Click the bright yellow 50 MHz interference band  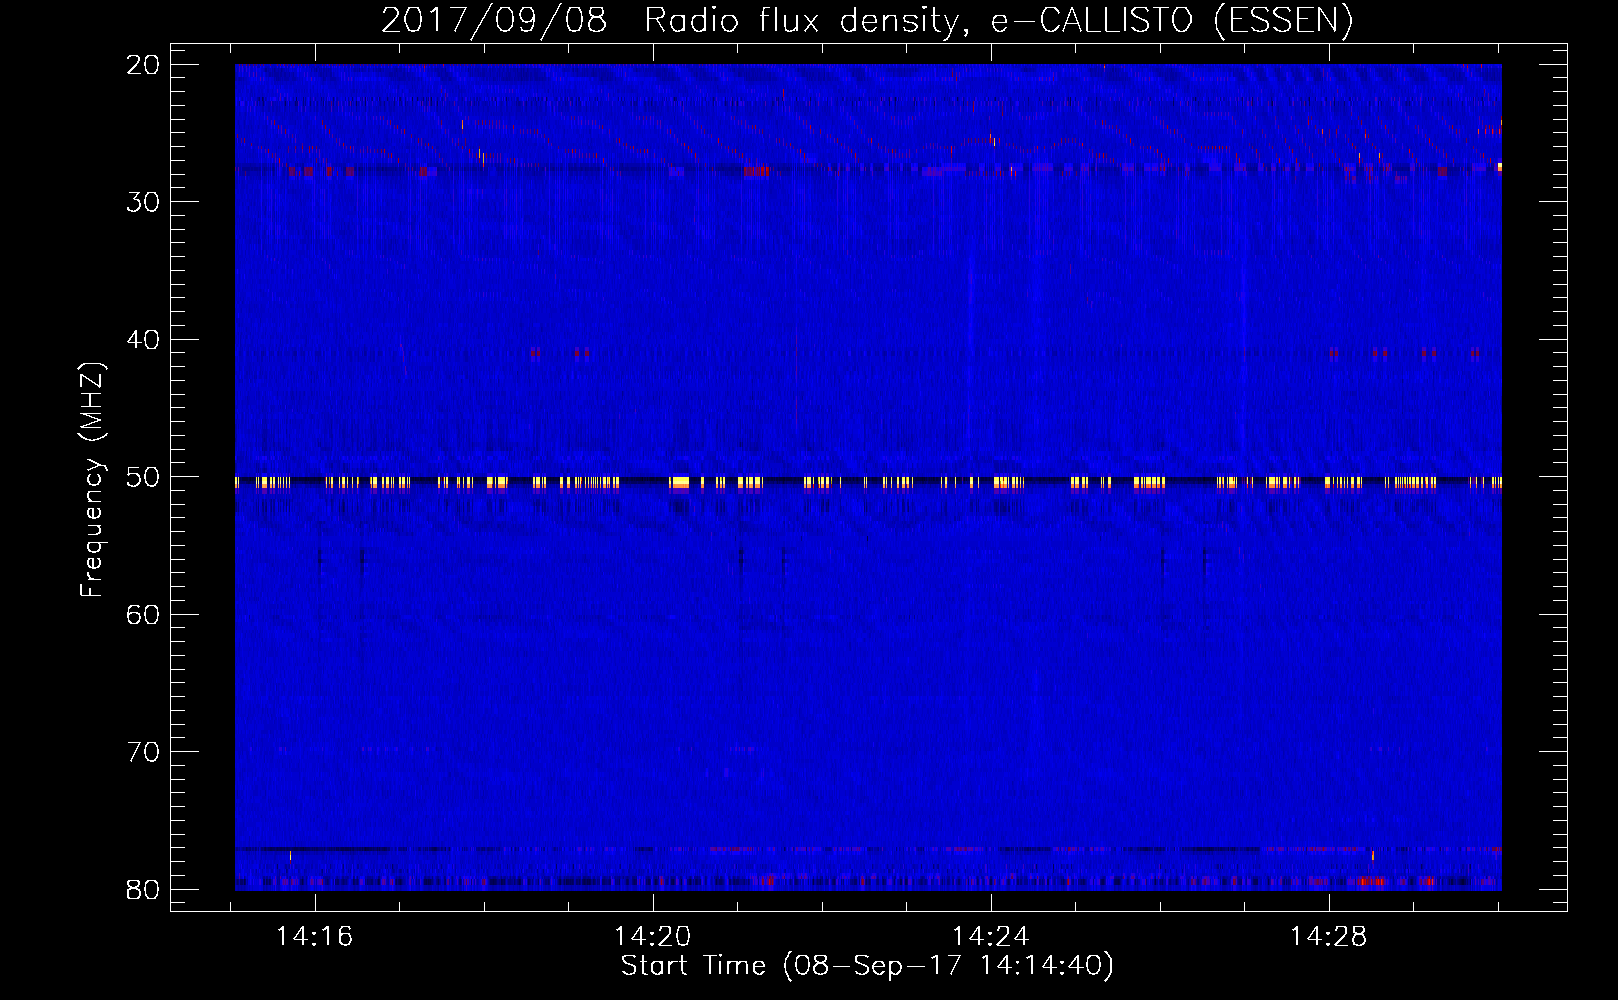coord(868,483)
